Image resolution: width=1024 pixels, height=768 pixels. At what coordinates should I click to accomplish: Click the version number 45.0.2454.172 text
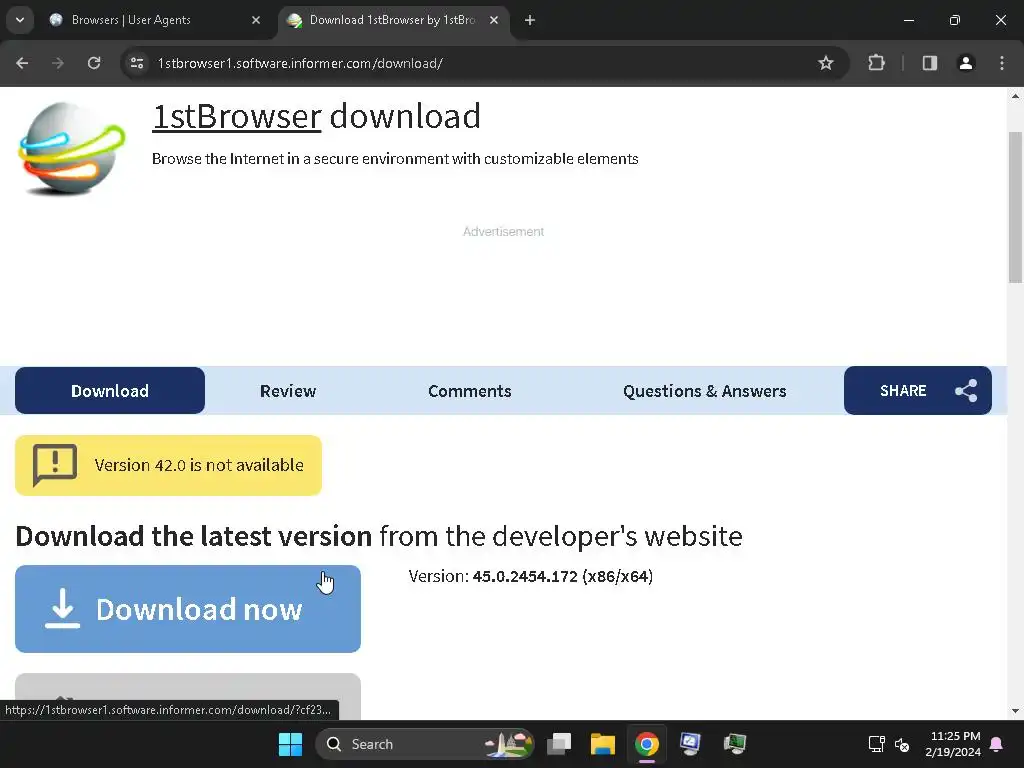(525, 576)
